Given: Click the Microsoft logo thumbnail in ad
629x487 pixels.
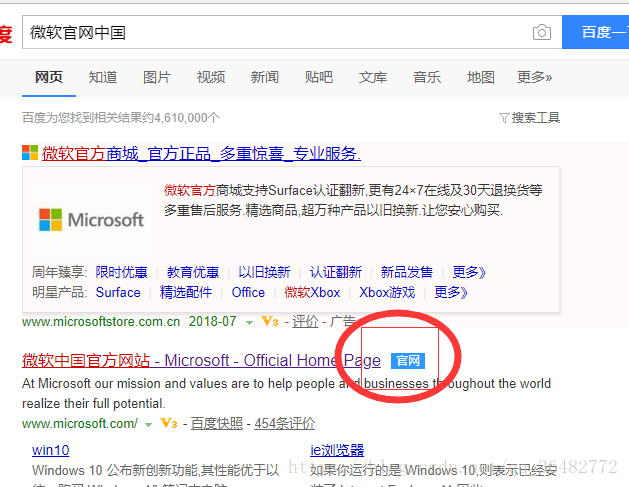Looking at the screenshot, I should pyautogui.click(x=92, y=220).
